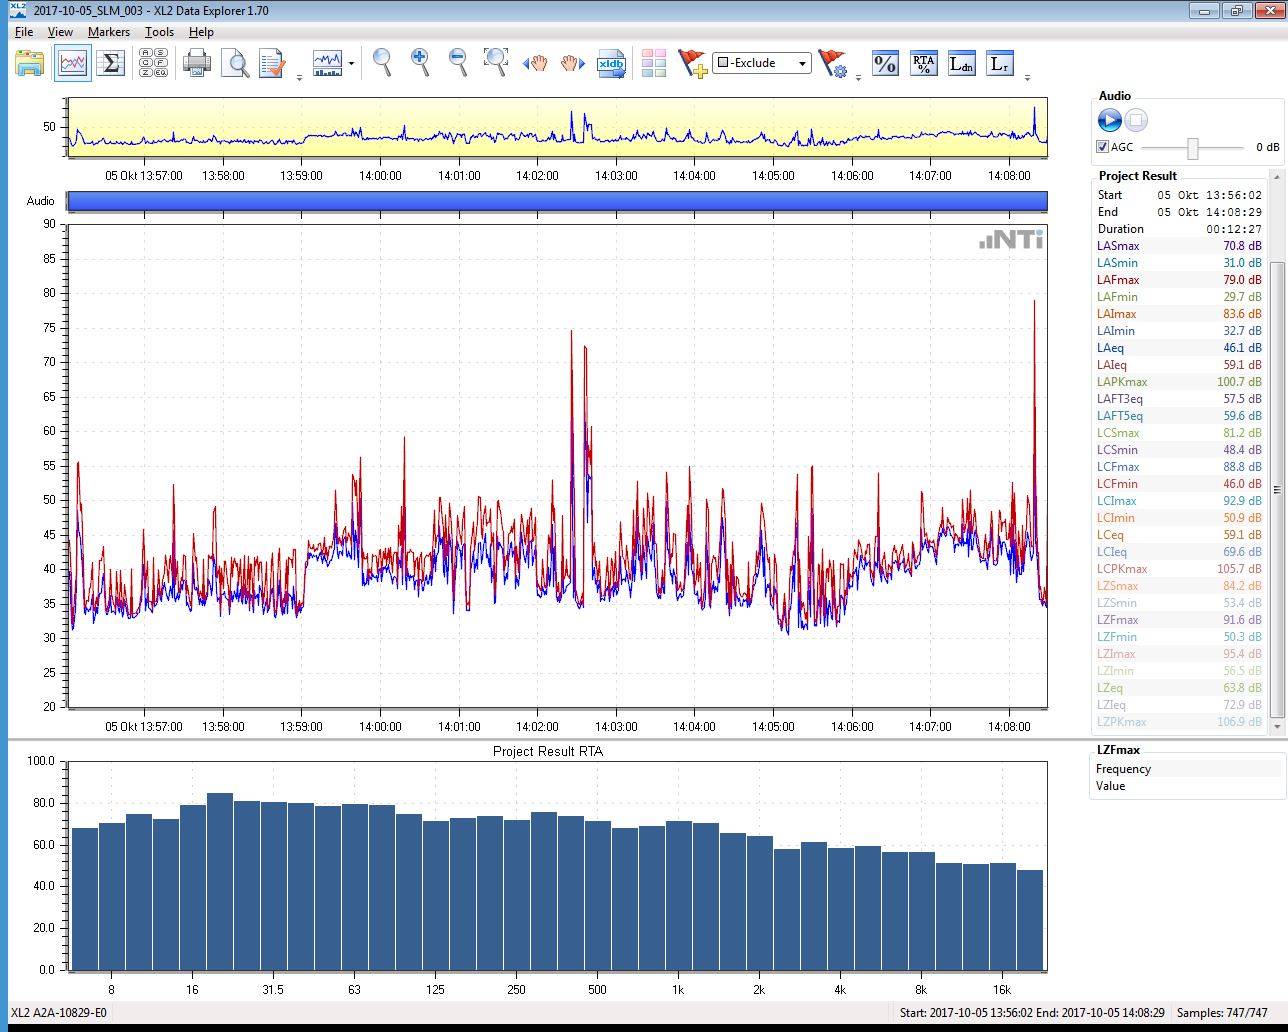This screenshot has height=1032, width=1288.
Task: Expand the chart type dropdown arrow
Action: pos(351,64)
